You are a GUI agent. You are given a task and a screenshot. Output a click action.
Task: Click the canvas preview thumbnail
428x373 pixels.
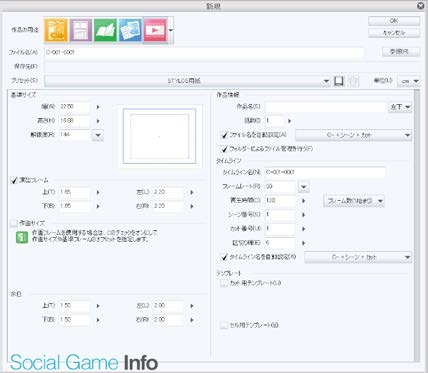(x=159, y=136)
